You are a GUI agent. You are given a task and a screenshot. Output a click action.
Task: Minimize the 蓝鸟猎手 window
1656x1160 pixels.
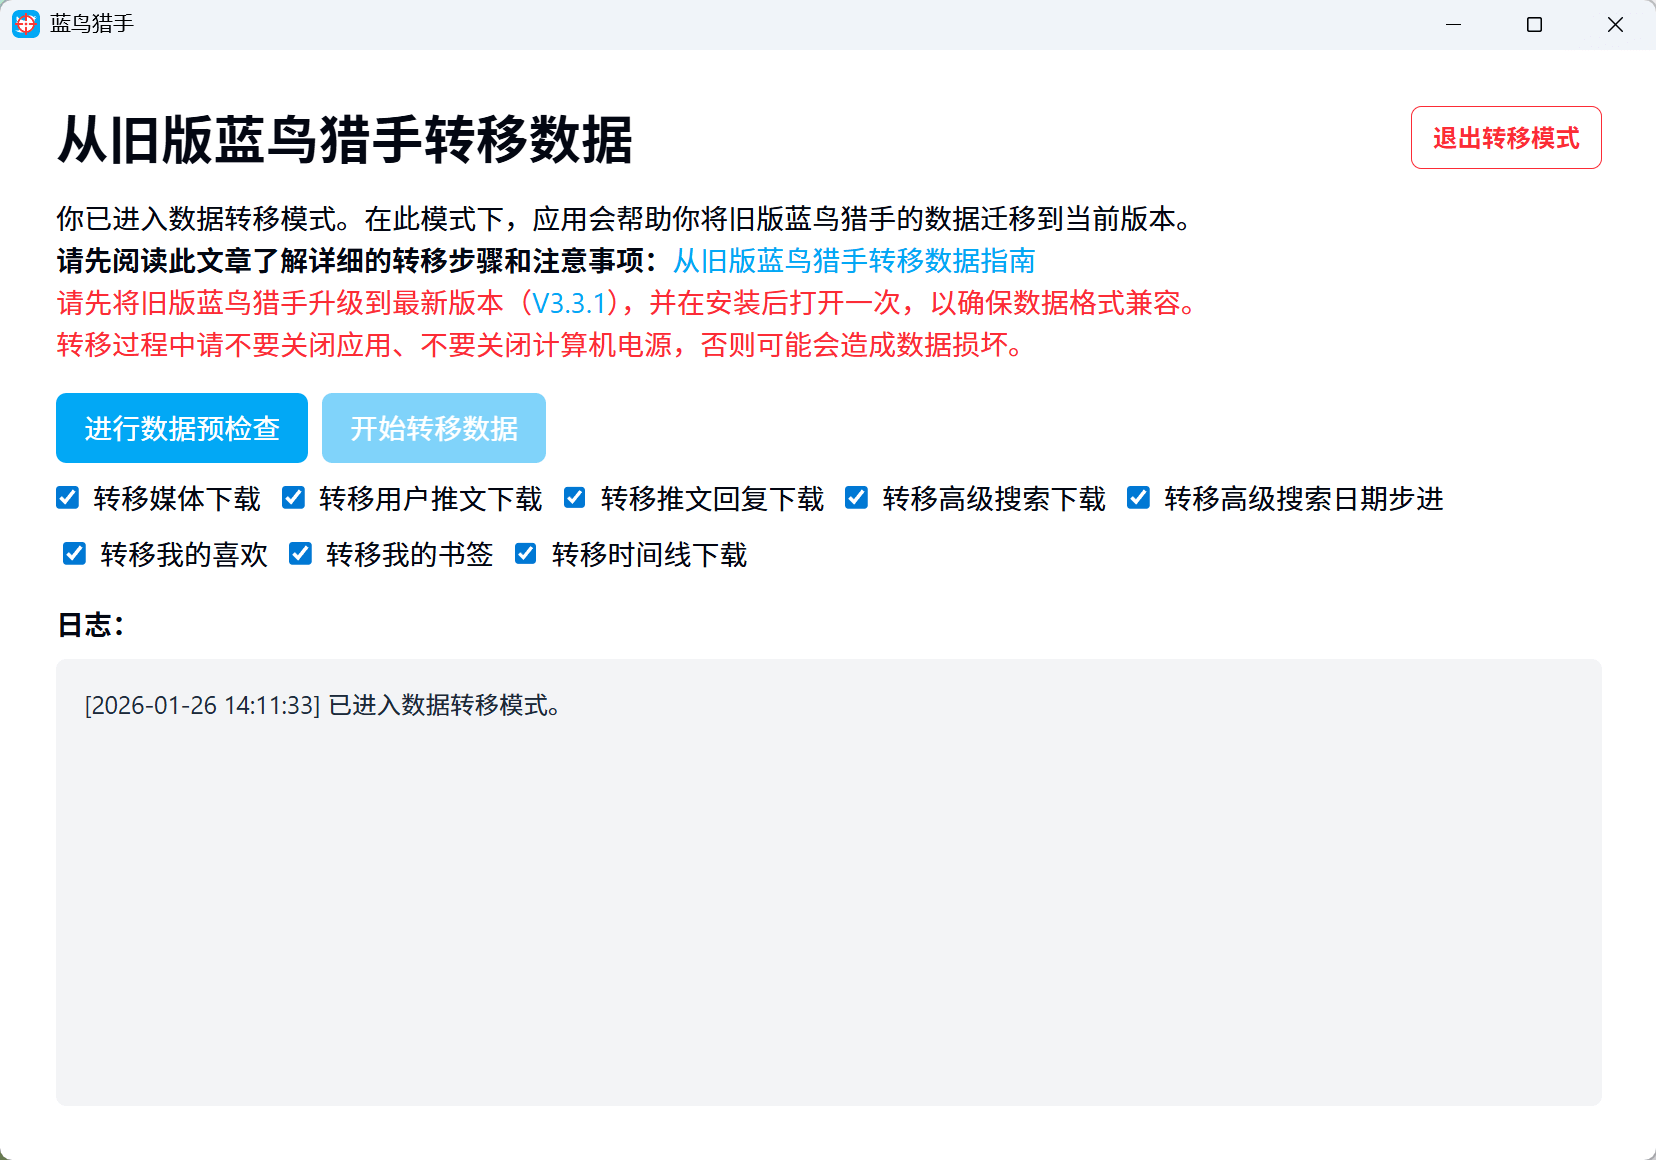click(x=1453, y=24)
